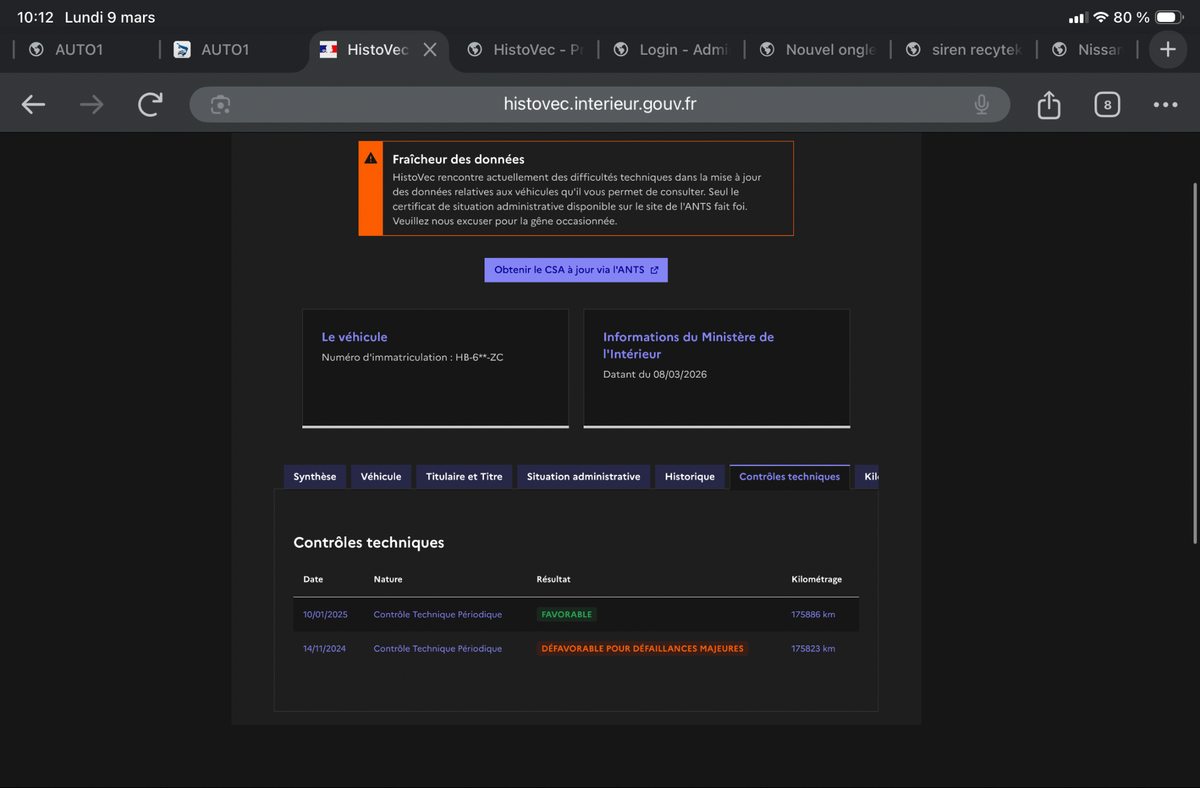
Task: Click the 175886 km mileage value
Action: pyautogui.click(x=813, y=614)
